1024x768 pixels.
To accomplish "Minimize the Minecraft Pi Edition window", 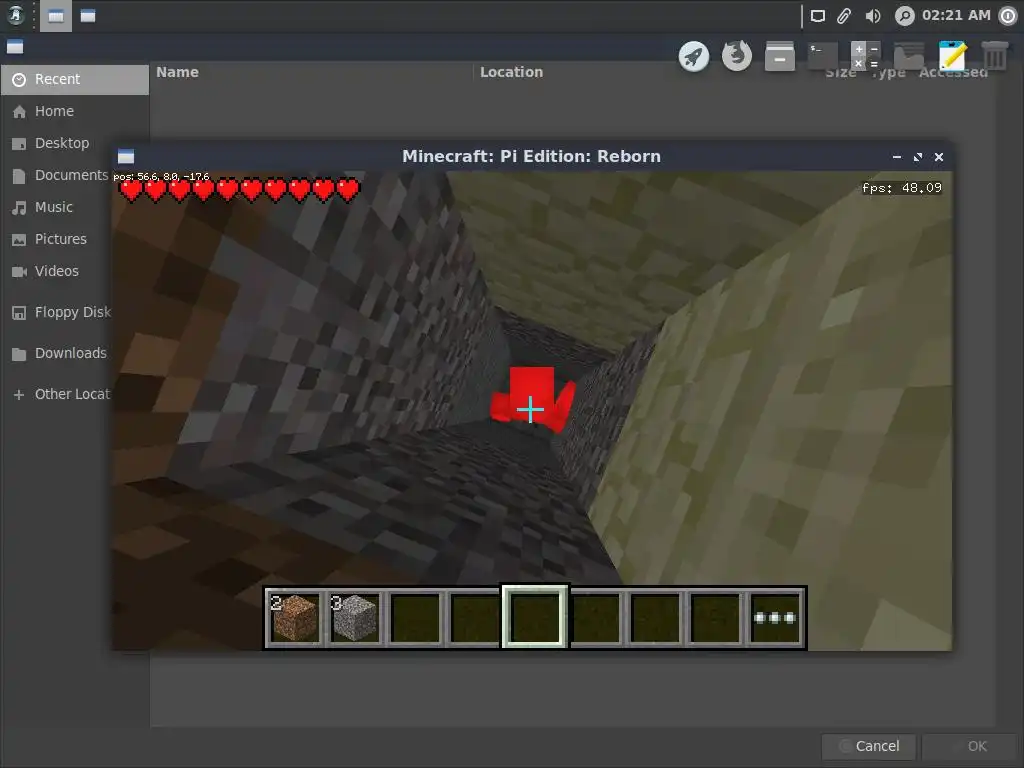I will pos(897,157).
